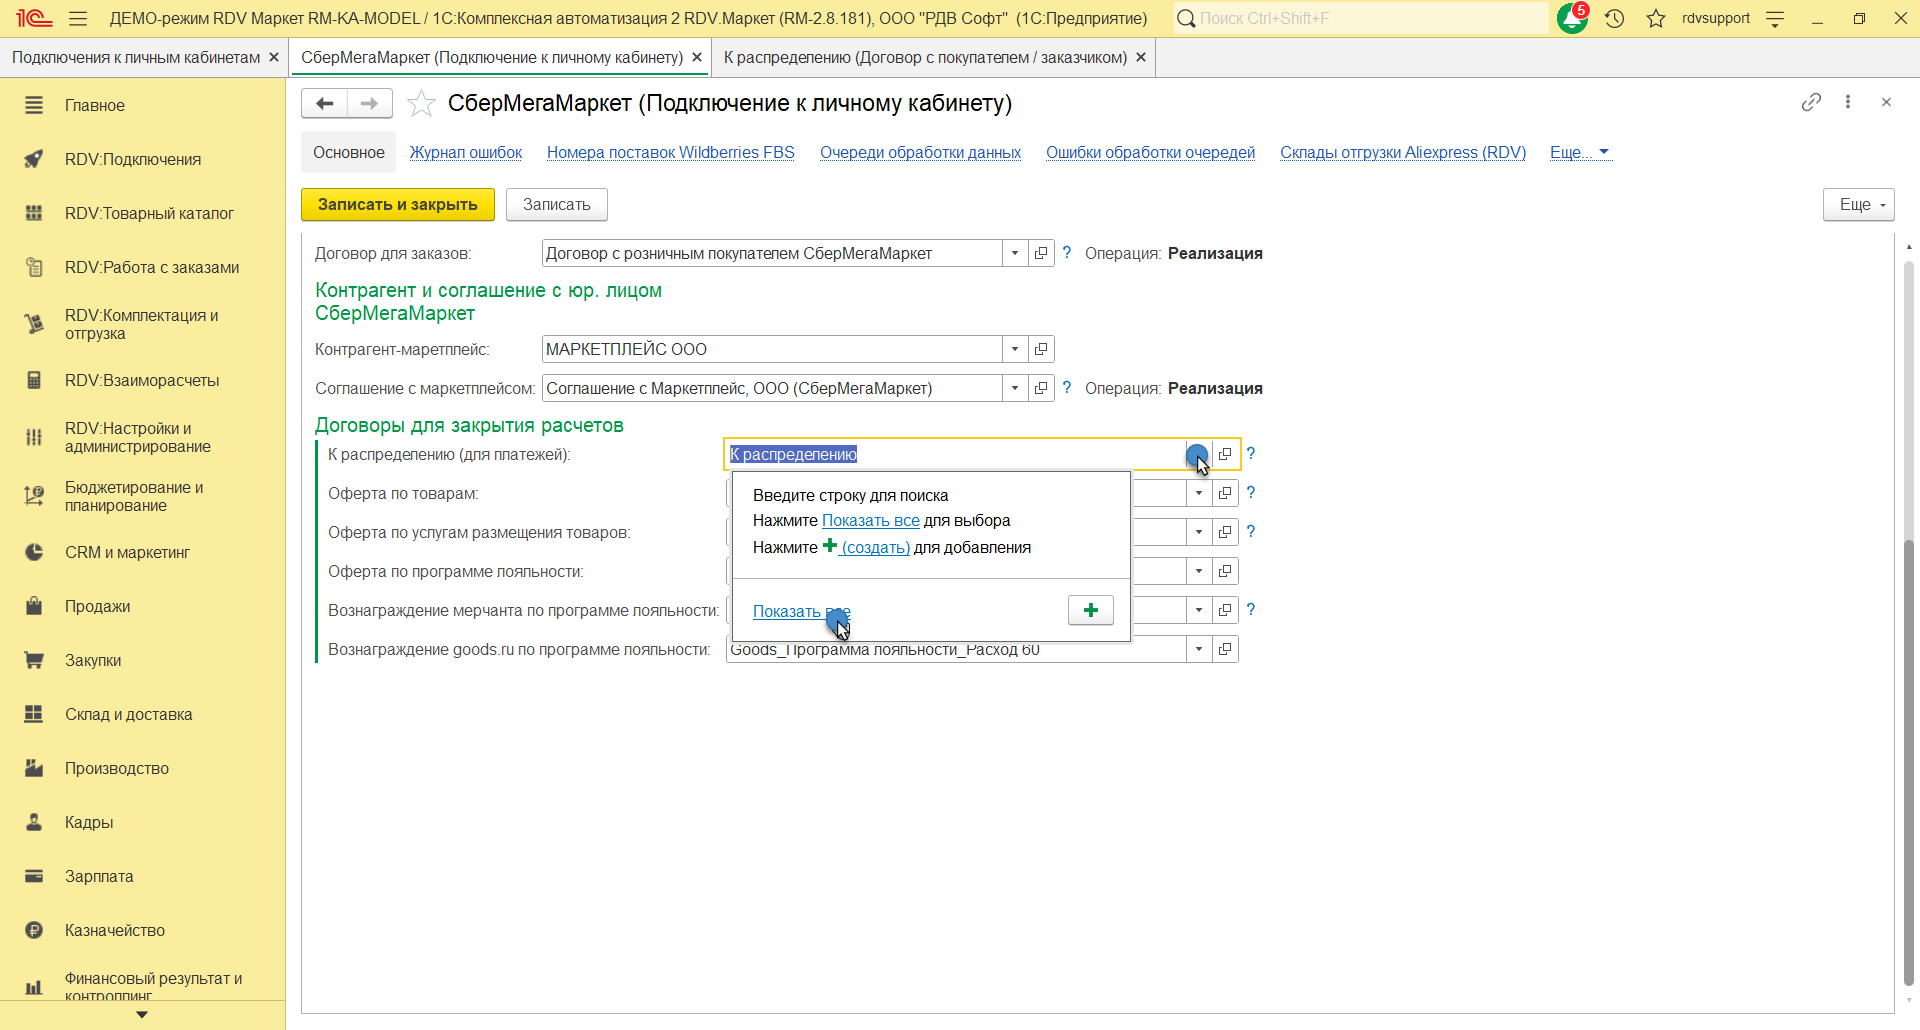This screenshot has height=1030, width=1920.
Task: Click the back navigation arrow
Action: (x=324, y=103)
